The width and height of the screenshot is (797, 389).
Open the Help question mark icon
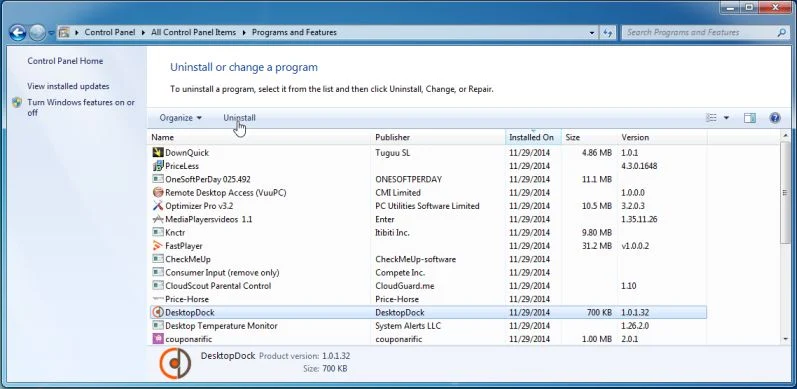pyautogui.click(x=775, y=118)
